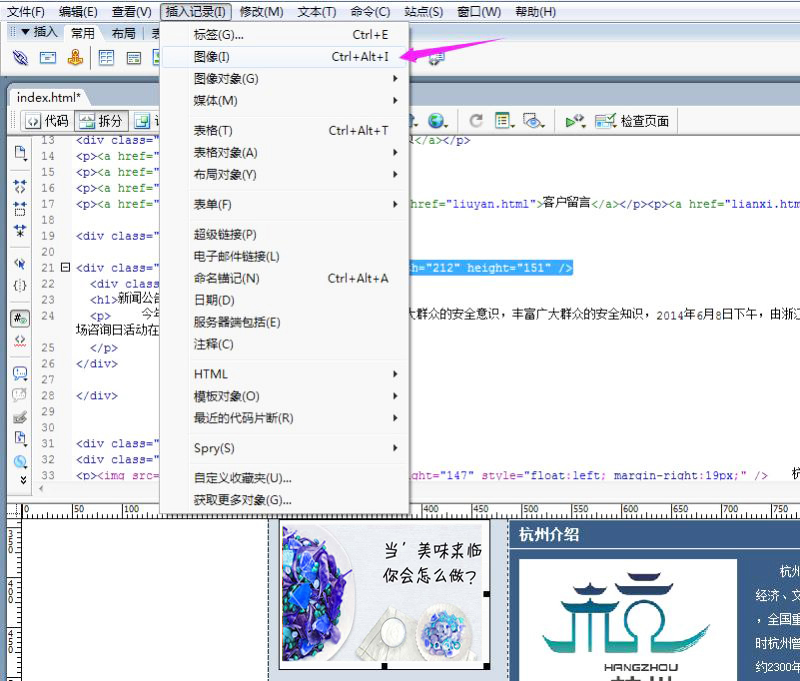Click Preview in Browser globe icon
Image resolution: width=800 pixels, height=681 pixels.
437,121
